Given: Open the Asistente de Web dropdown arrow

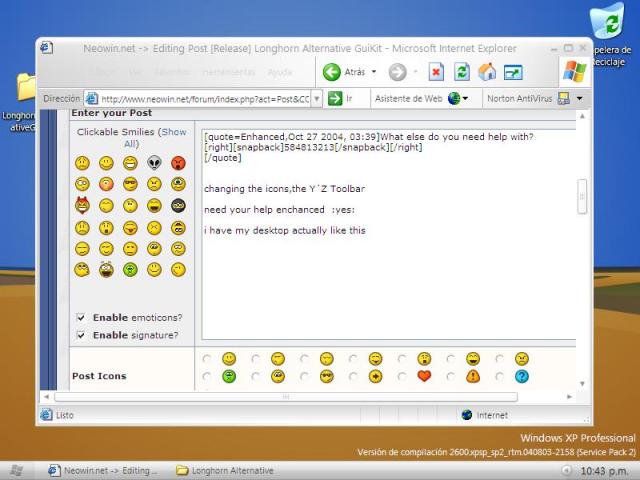Looking at the screenshot, I should (465, 98).
